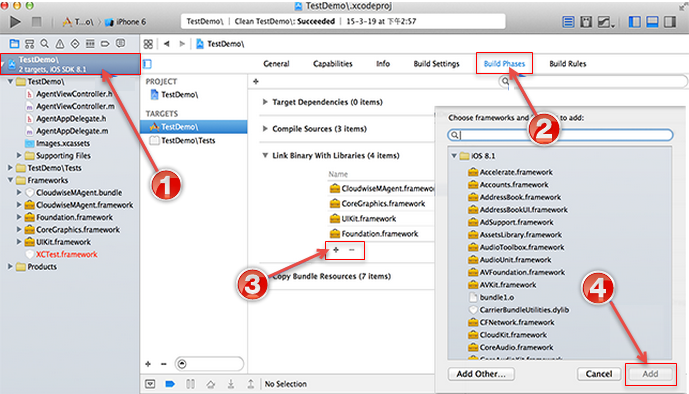Go back in editor history
The width and height of the screenshot is (689, 394).
pos(167,44)
